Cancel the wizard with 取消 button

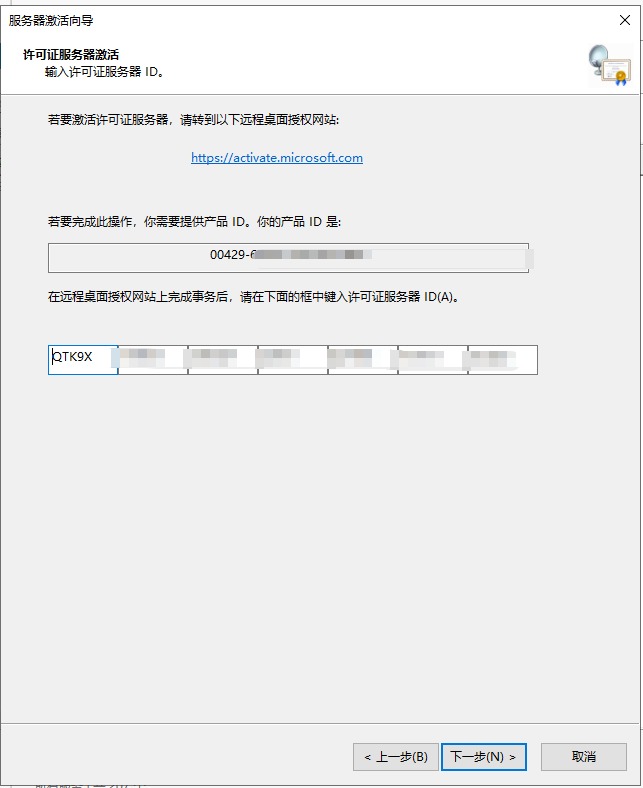click(x=584, y=757)
